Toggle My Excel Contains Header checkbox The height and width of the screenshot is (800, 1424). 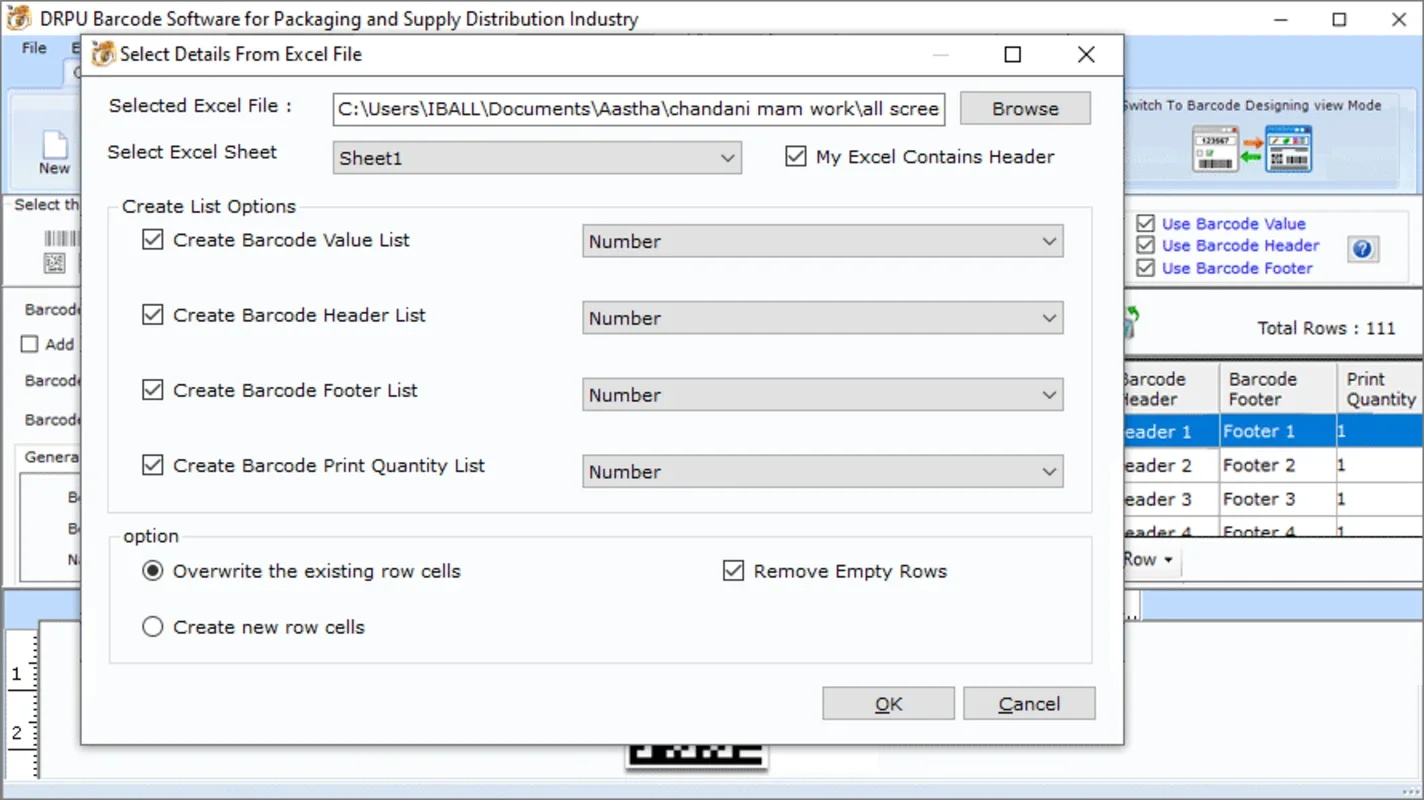(x=796, y=156)
